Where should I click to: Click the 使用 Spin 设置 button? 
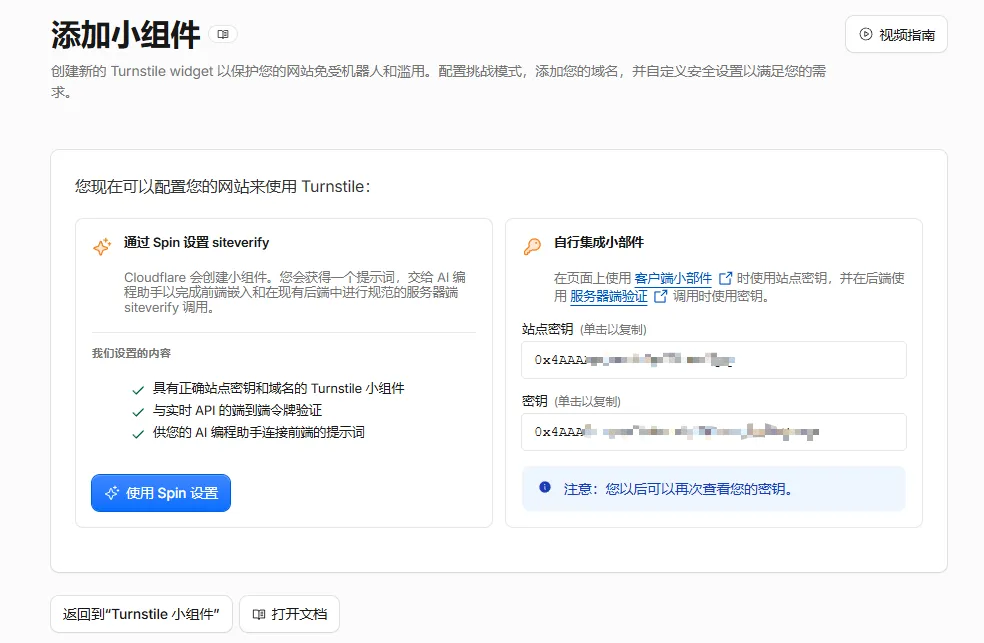click(161, 493)
